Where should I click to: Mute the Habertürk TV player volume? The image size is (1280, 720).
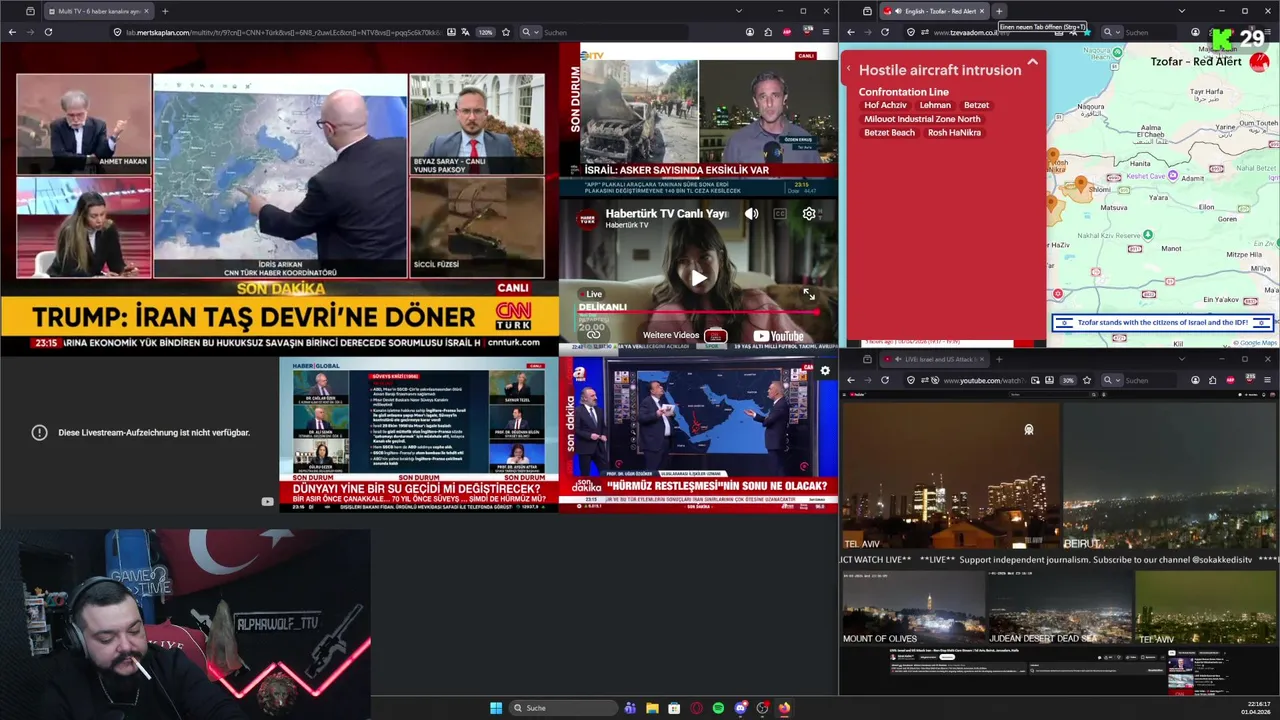pyautogui.click(x=751, y=214)
